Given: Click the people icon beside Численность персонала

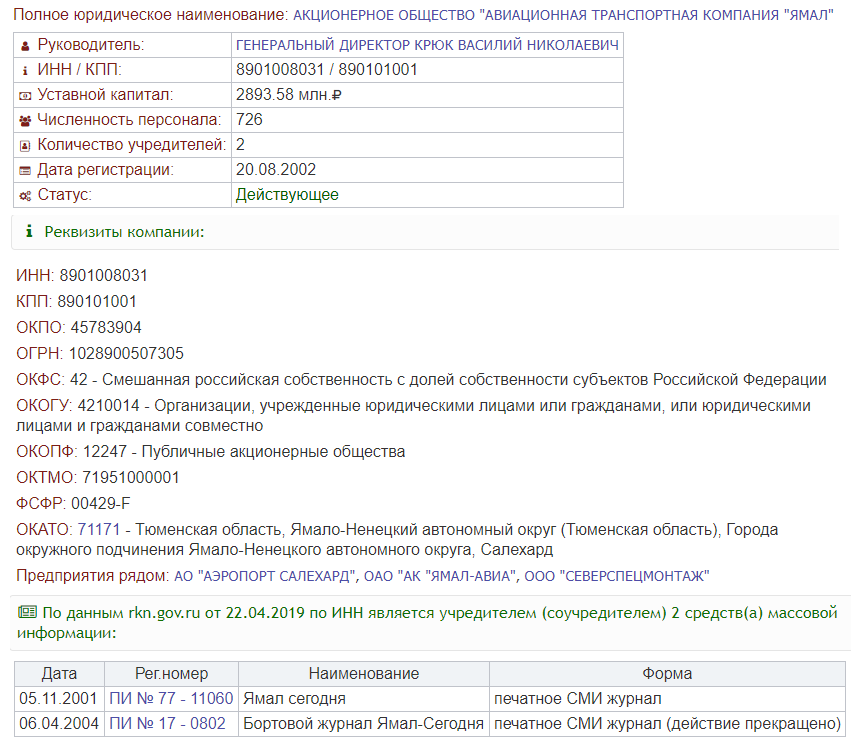Looking at the screenshot, I should 25,120.
